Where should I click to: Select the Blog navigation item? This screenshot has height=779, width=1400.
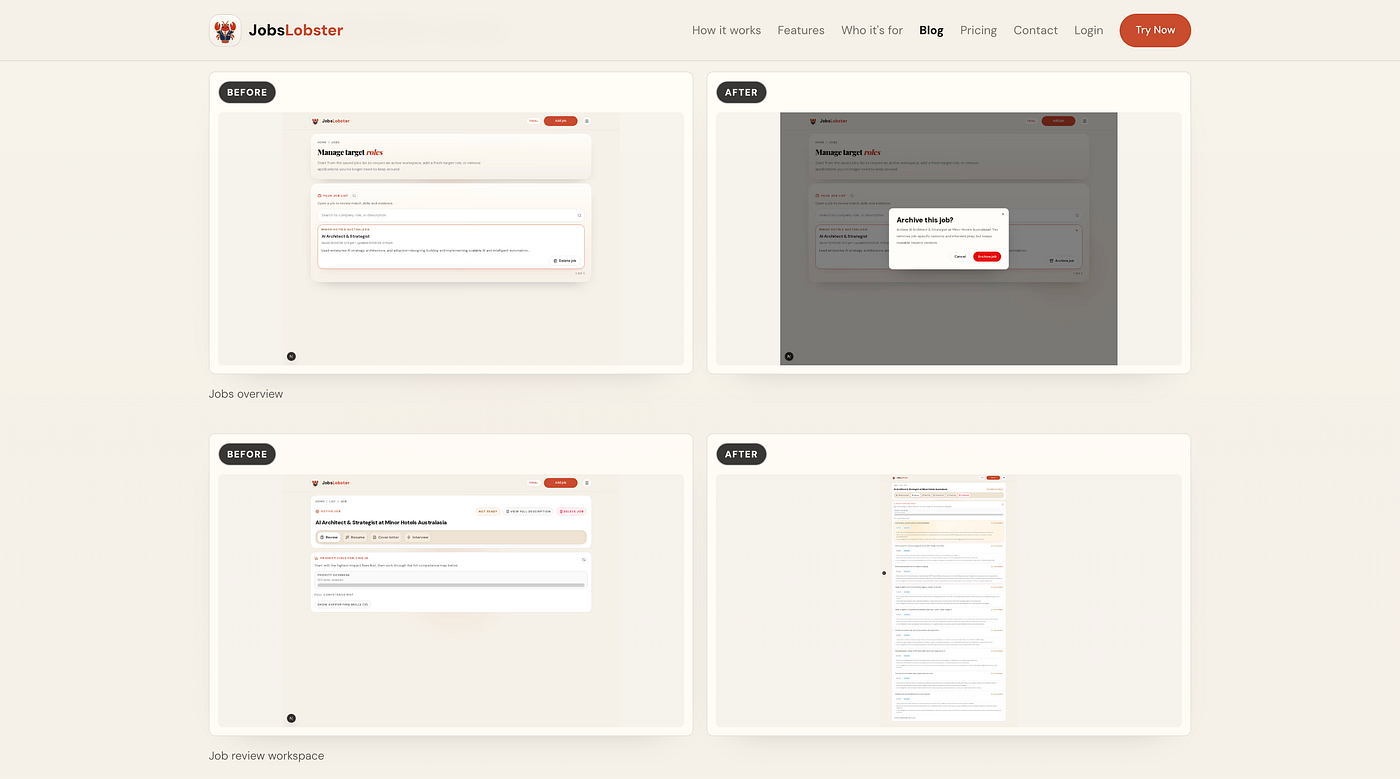931,30
